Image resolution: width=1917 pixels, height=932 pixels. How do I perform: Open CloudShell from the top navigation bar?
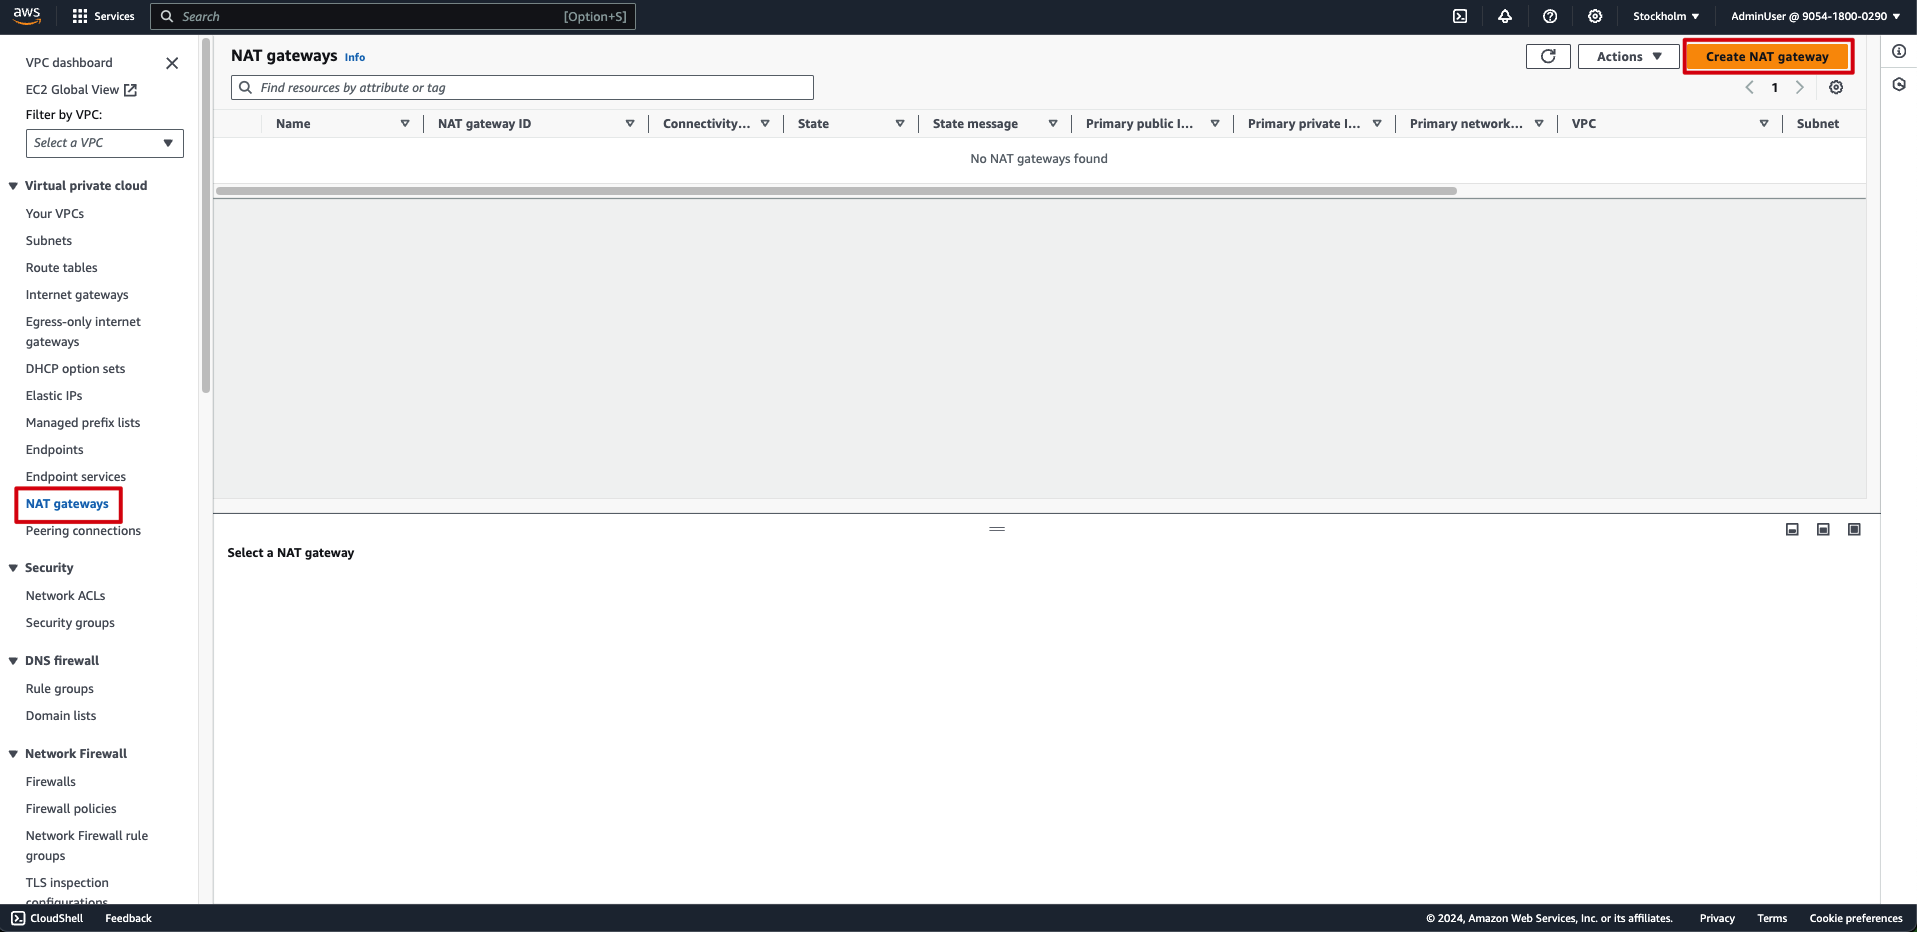(x=1460, y=16)
